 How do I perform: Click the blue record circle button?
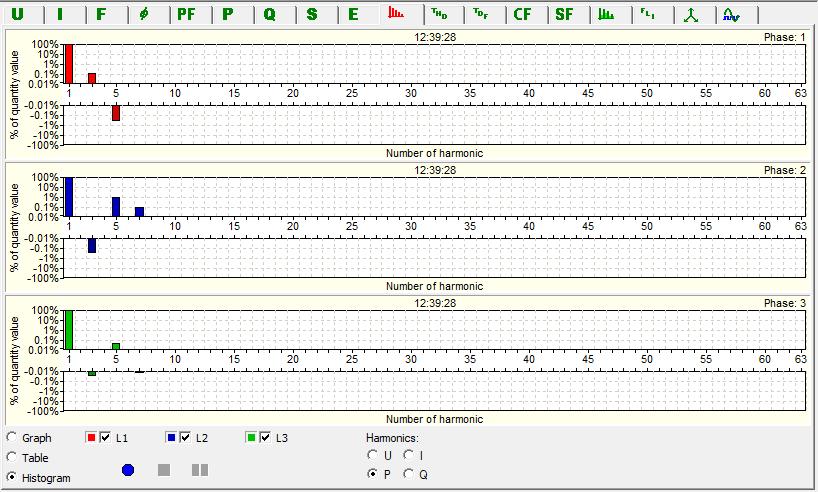coord(128,470)
